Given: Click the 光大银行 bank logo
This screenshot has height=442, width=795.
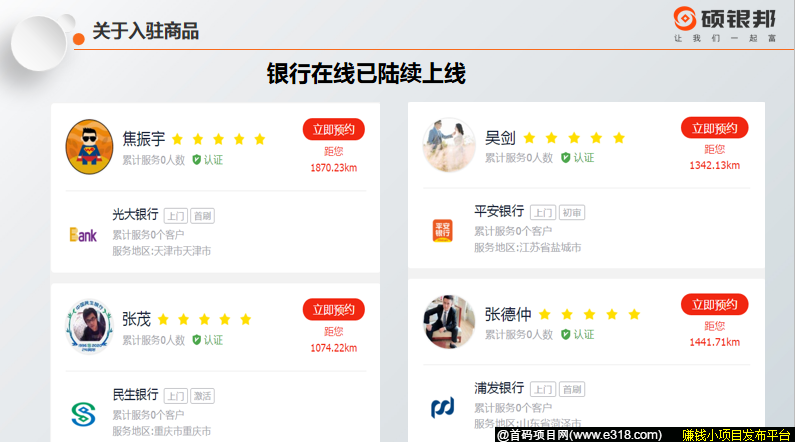Looking at the screenshot, I should click(x=83, y=235).
